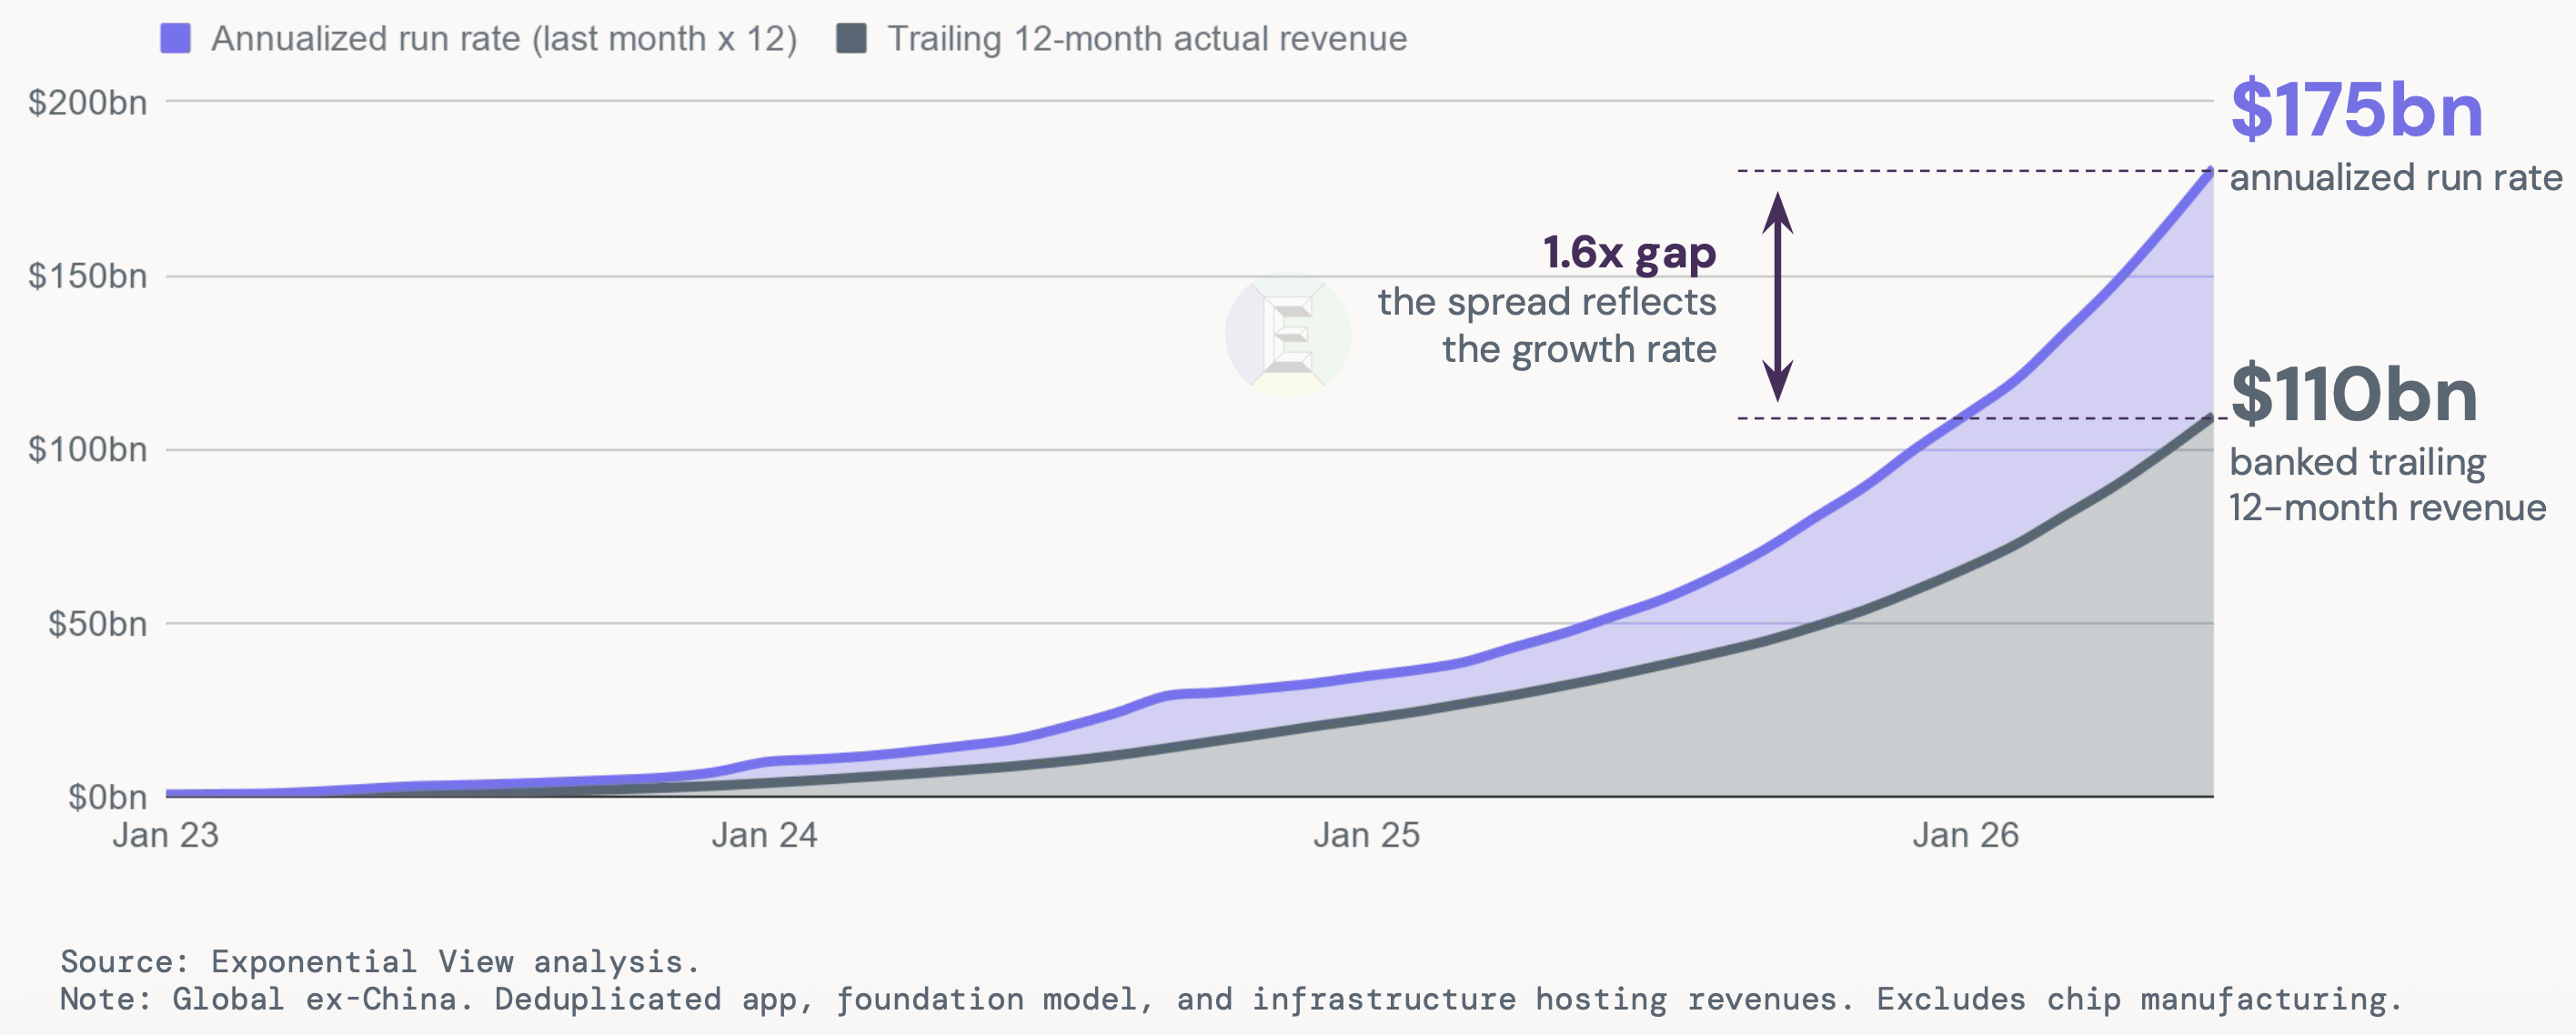The width and height of the screenshot is (2576, 1035).
Task: Click the $200bn y-axis label
Action: click(88, 102)
